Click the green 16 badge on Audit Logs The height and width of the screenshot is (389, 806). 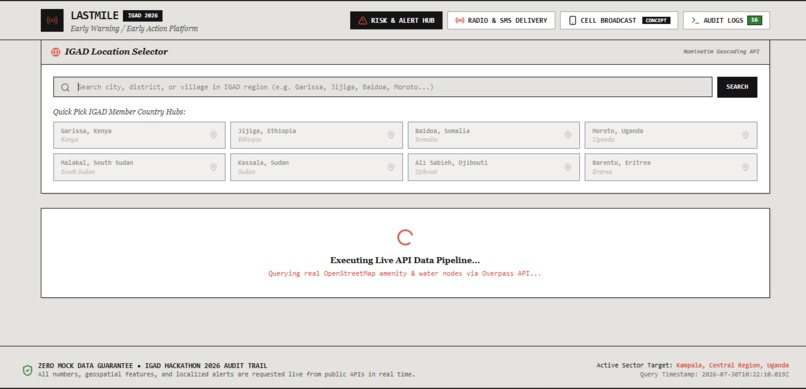tap(755, 21)
